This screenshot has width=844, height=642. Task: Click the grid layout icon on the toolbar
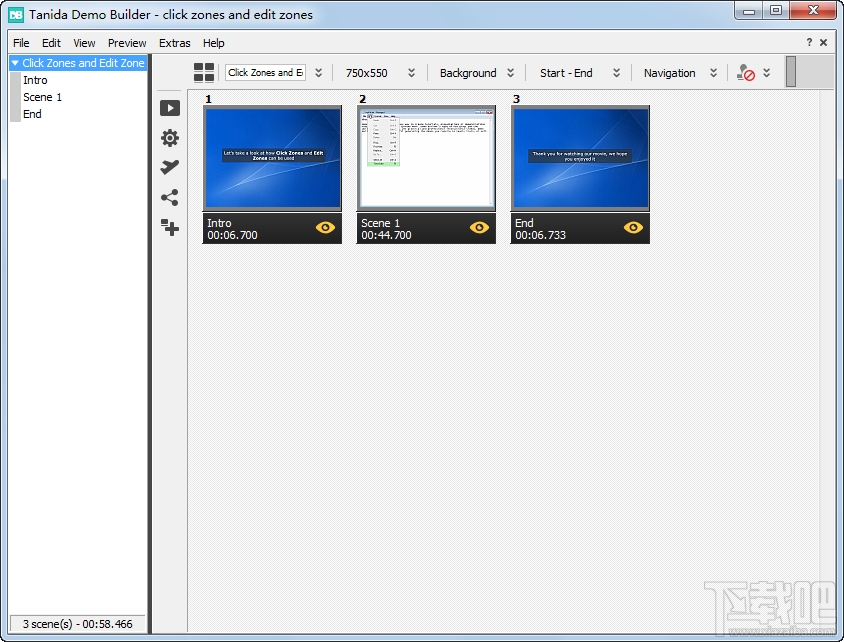pos(204,72)
